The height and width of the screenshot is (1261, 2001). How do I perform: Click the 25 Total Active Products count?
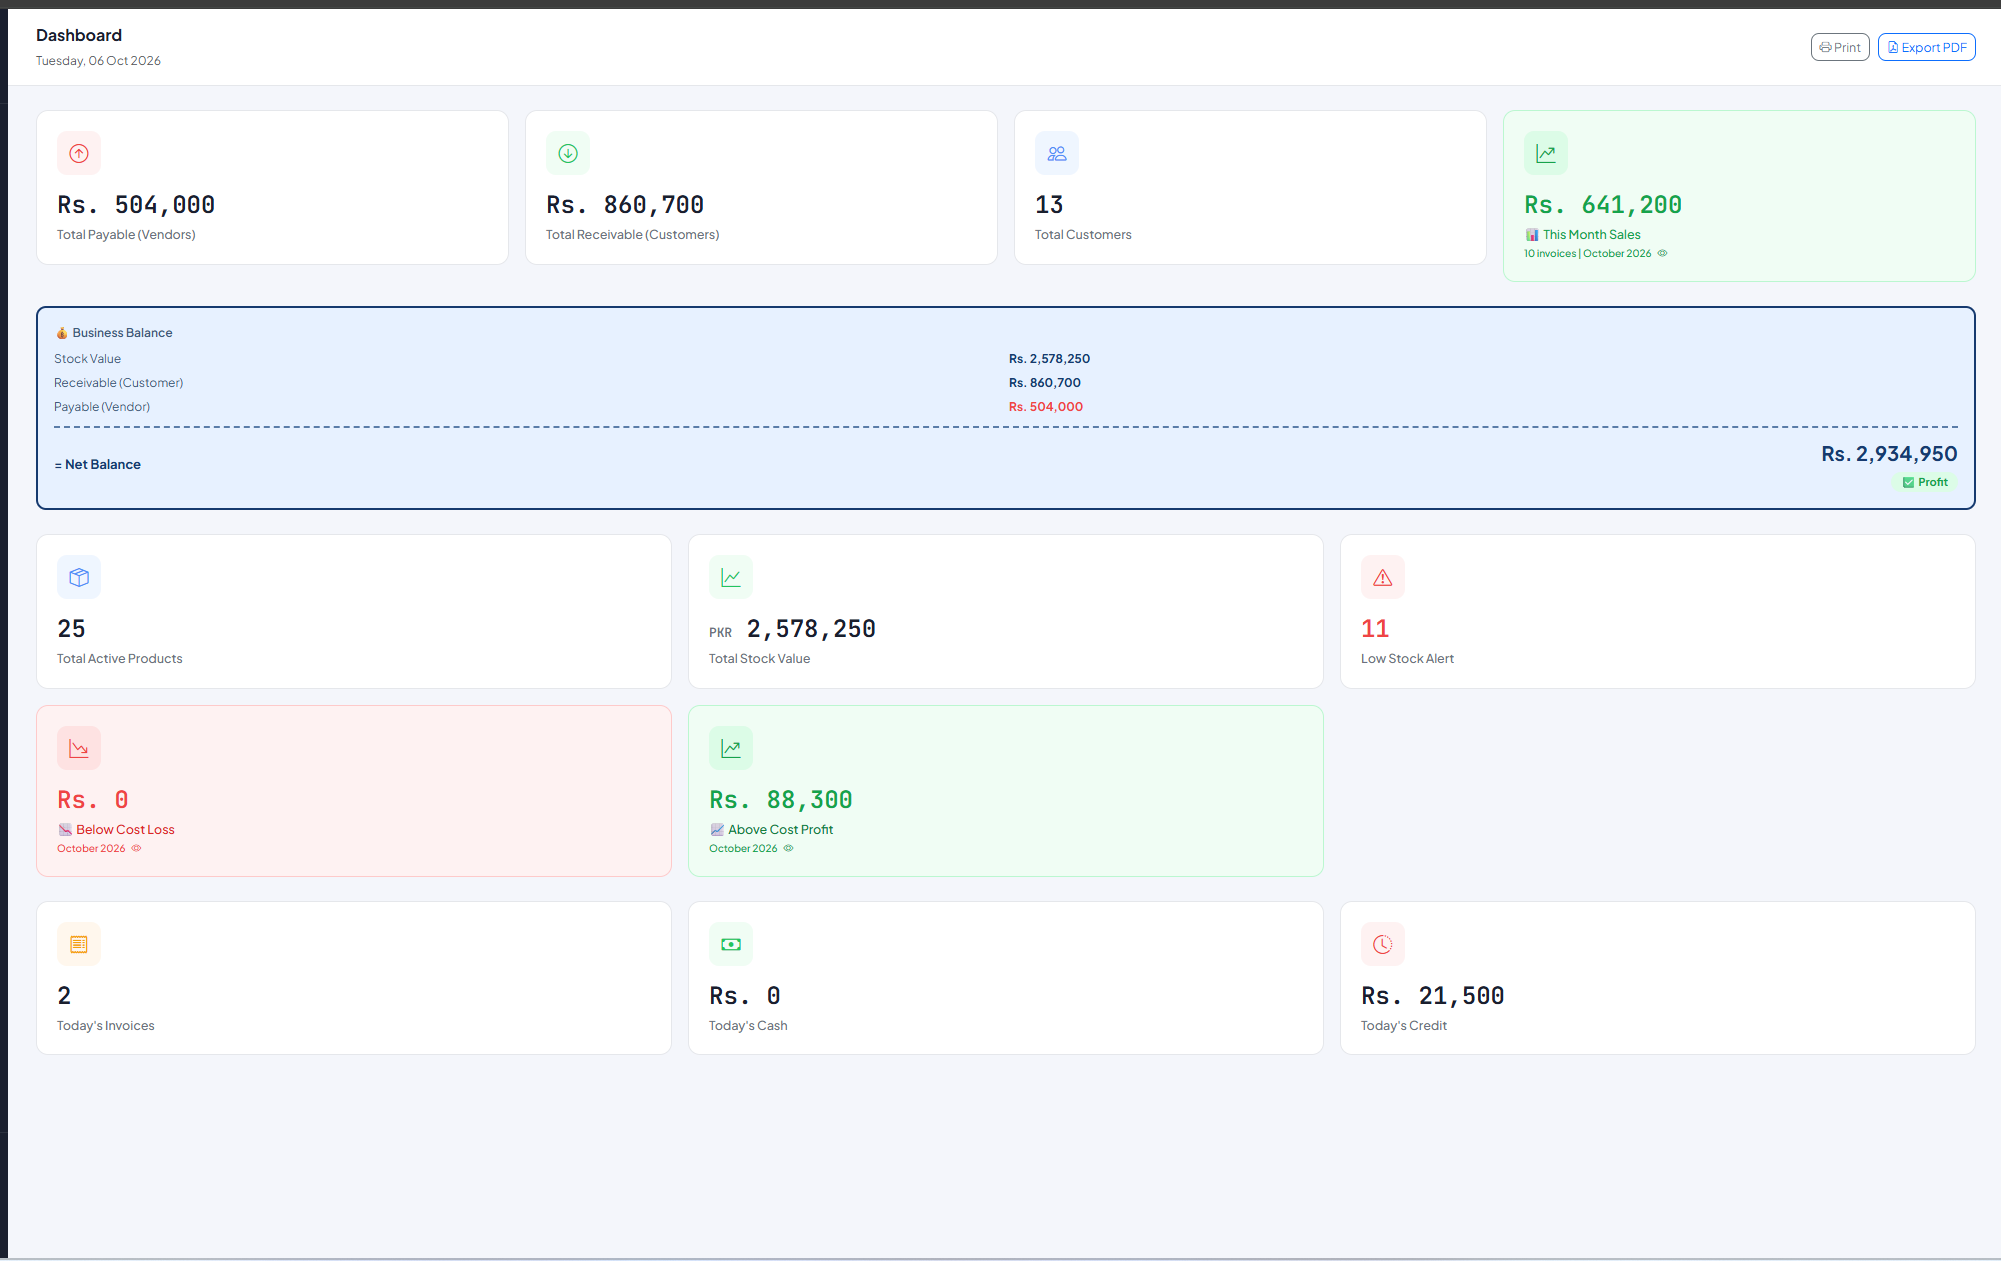coord(71,629)
